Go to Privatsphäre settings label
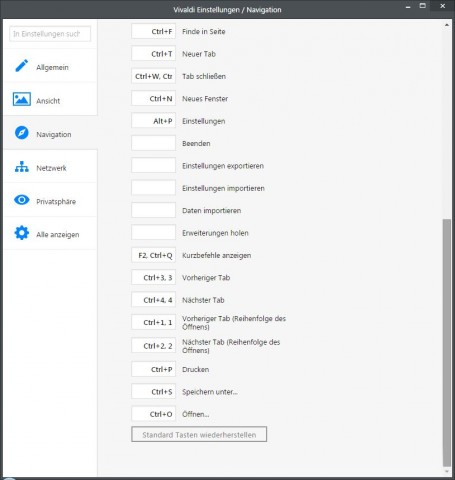 click(x=56, y=202)
